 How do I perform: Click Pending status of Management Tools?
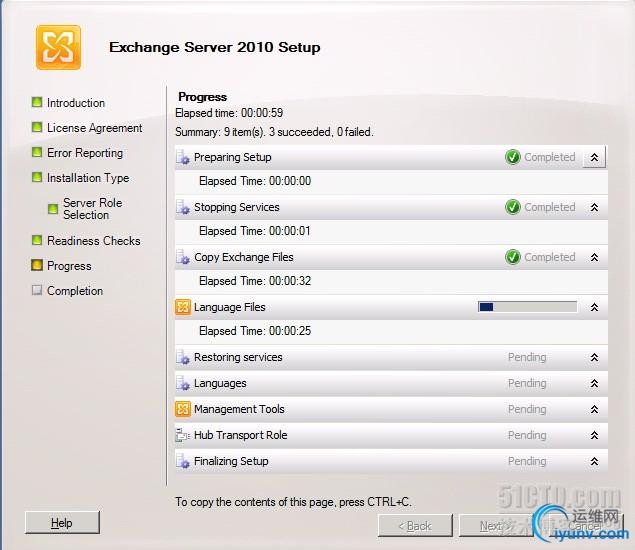tap(527, 409)
